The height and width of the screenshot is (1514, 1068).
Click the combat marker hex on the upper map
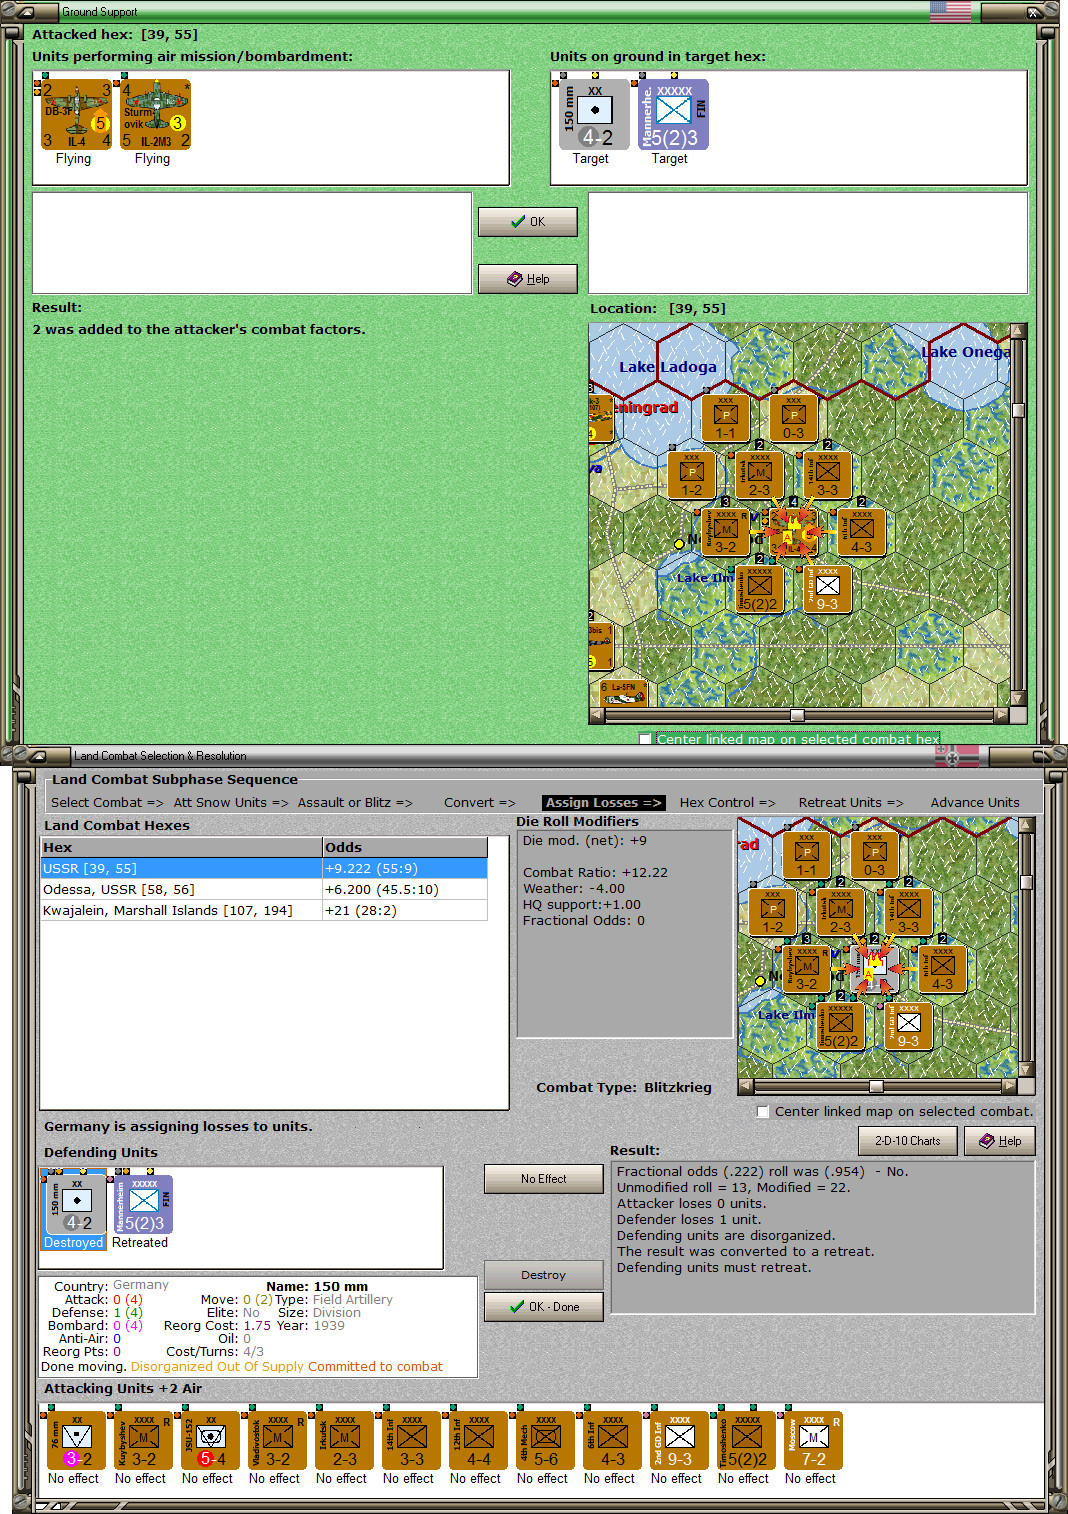[x=793, y=532]
